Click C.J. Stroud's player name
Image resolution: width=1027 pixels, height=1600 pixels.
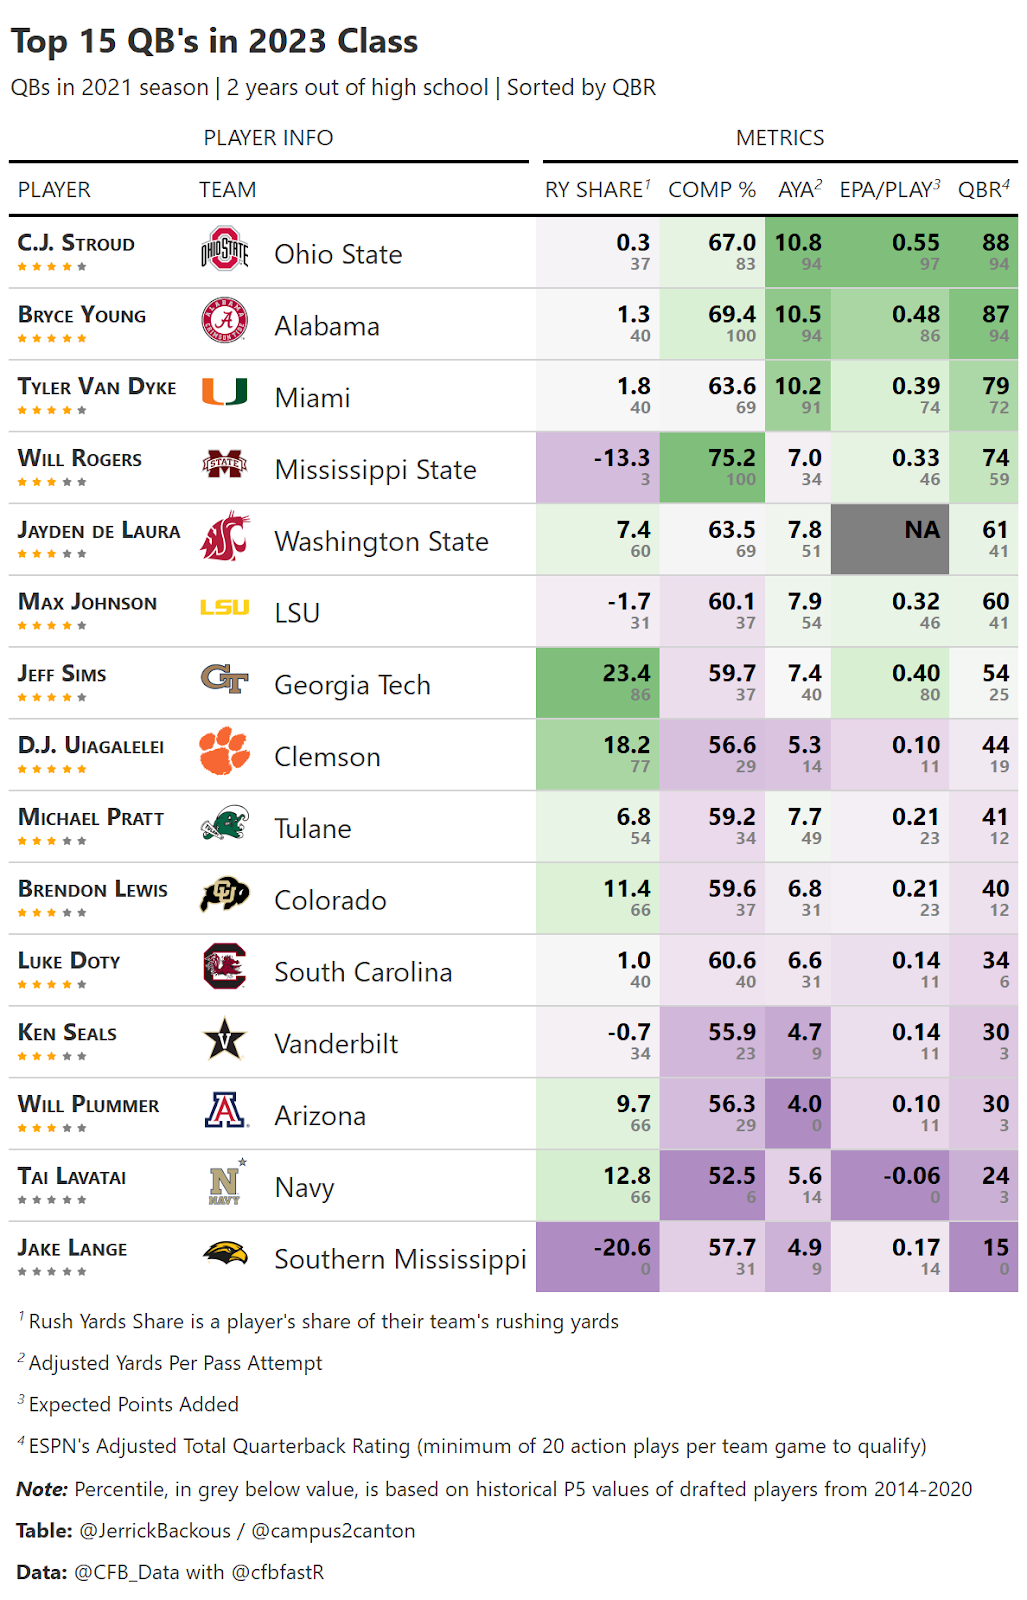click(76, 243)
